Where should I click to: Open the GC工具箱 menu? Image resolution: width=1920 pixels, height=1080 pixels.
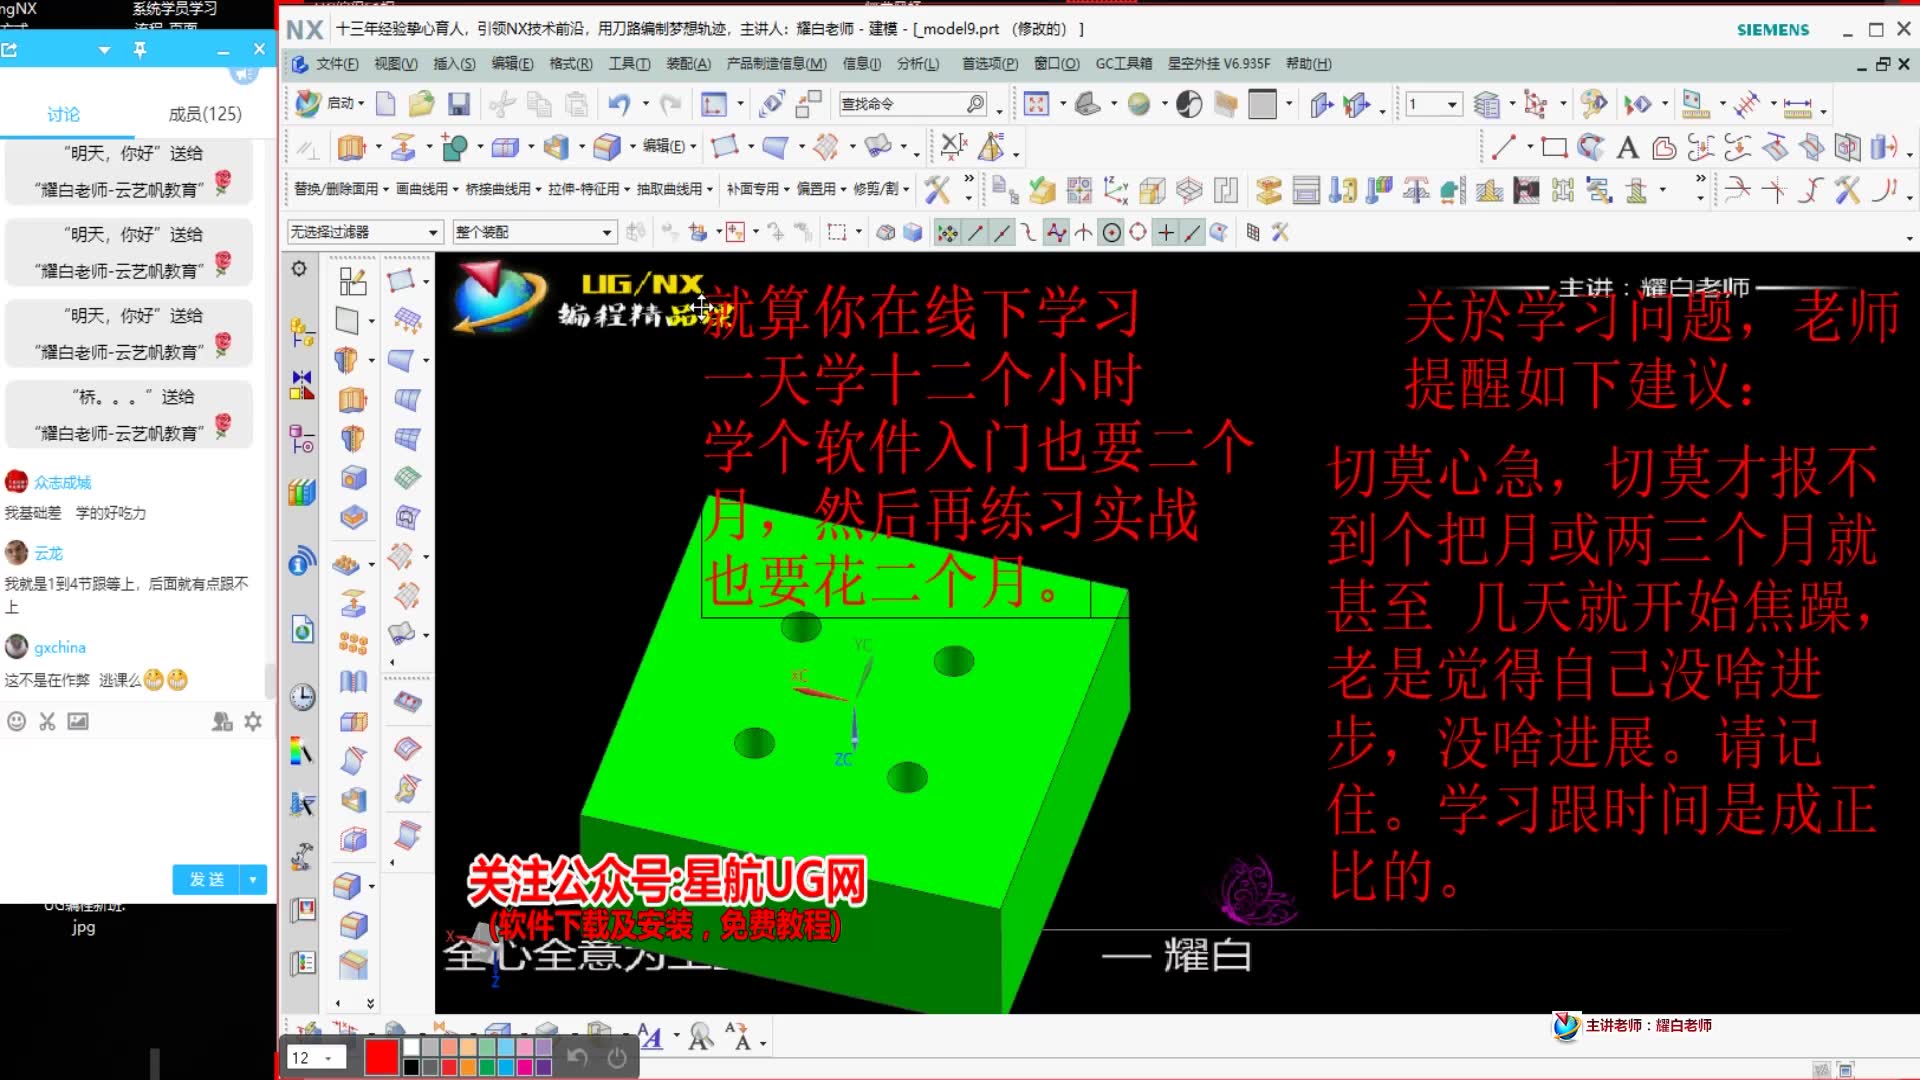click(1124, 64)
